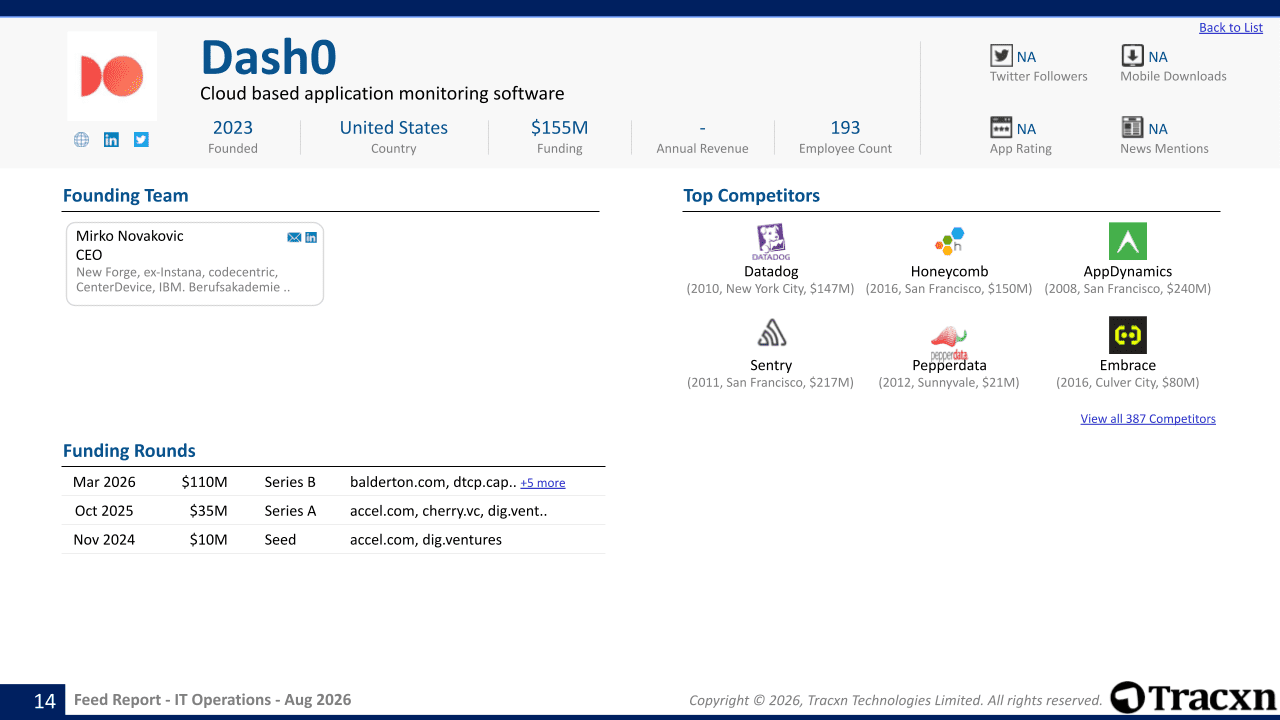Image resolution: width=1280 pixels, height=720 pixels.
Task: Click the Embrace details (2016, Culver City, $80M)
Action: [x=1128, y=383]
